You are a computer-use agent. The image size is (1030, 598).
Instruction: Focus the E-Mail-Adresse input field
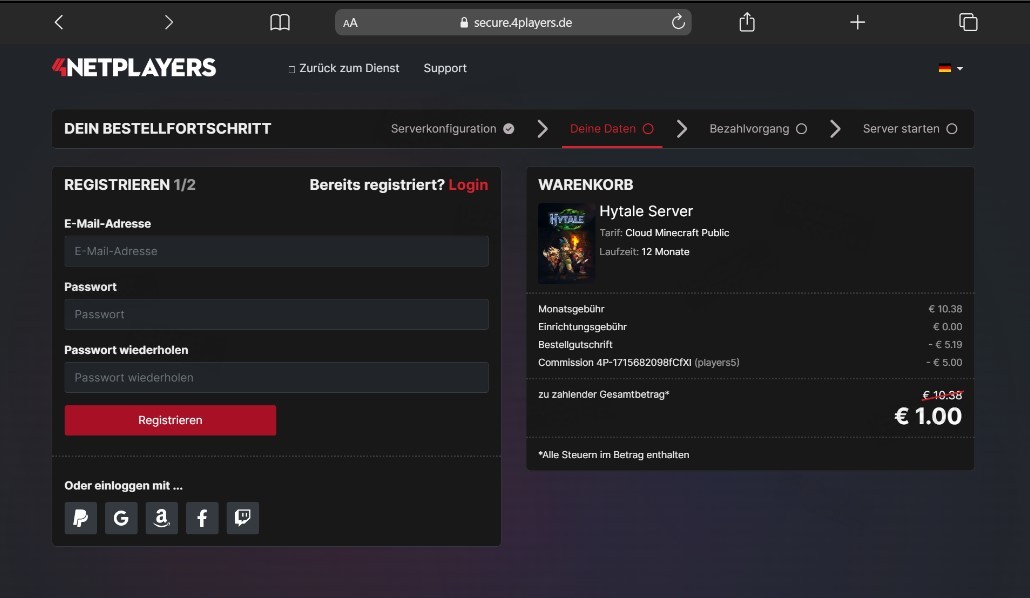tap(276, 251)
